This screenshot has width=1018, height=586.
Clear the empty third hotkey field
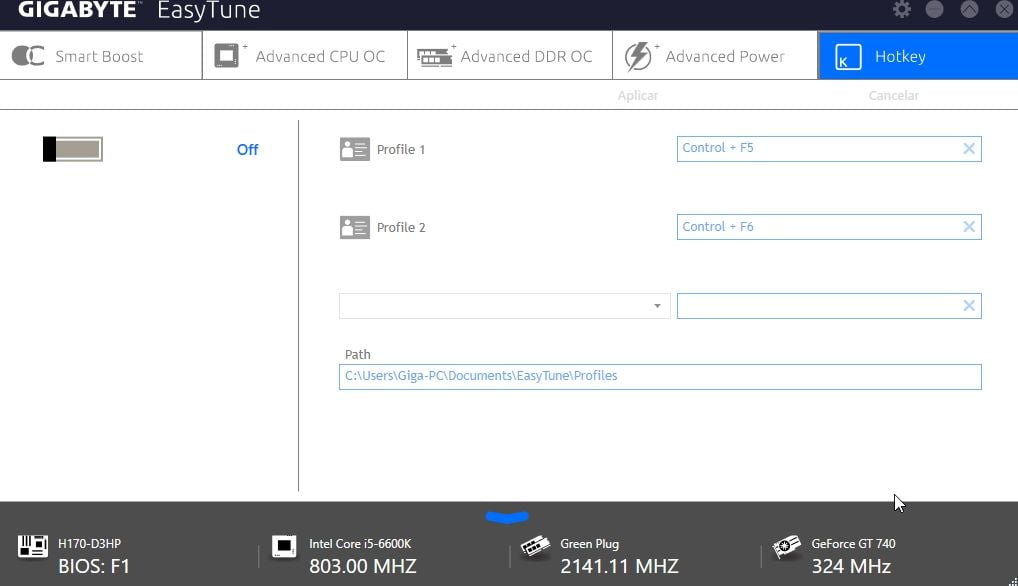coord(969,306)
